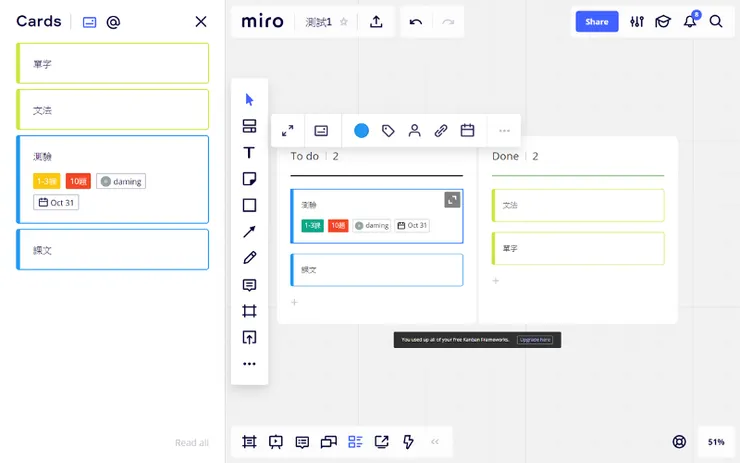
Task: Collapse the bottom toolbar chevrons
Action: pos(435,442)
